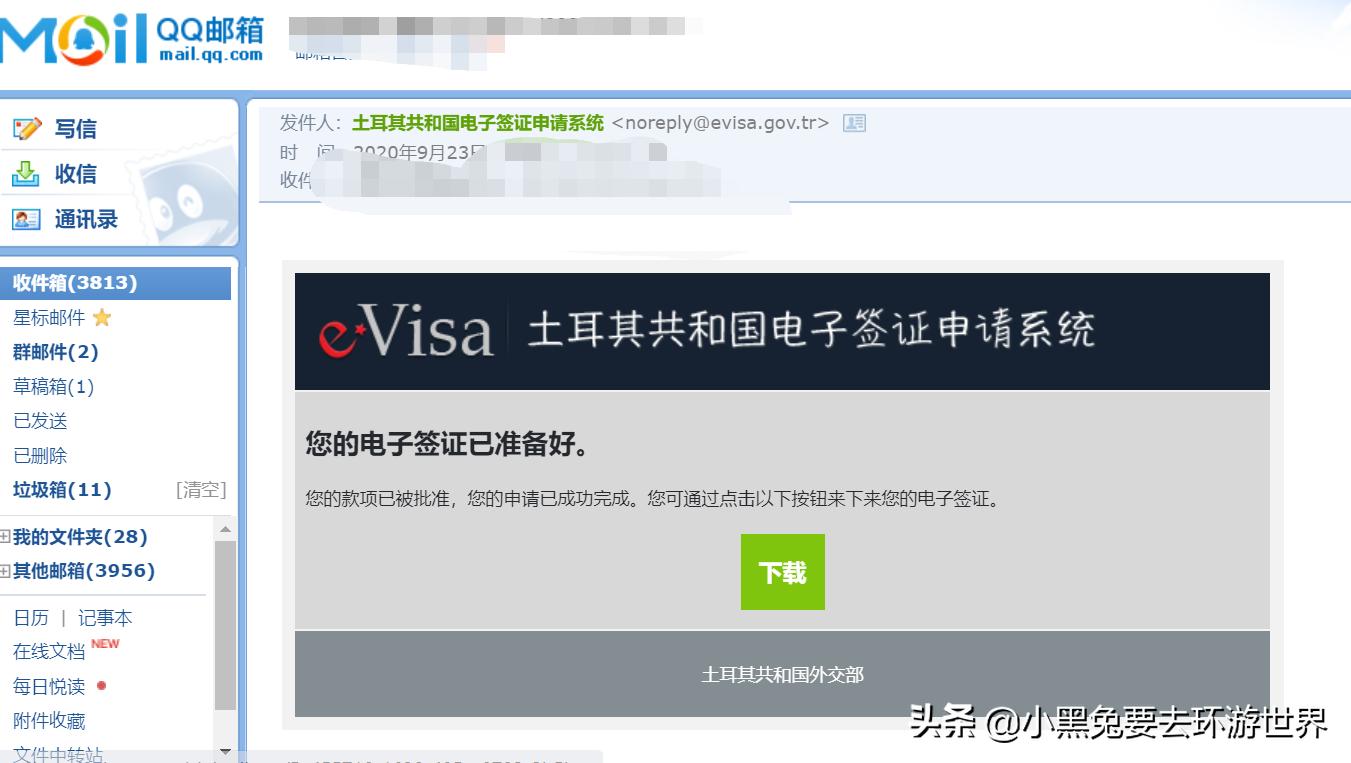Click the receive mail inbox icon
The height and width of the screenshot is (763, 1351).
(26, 174)
